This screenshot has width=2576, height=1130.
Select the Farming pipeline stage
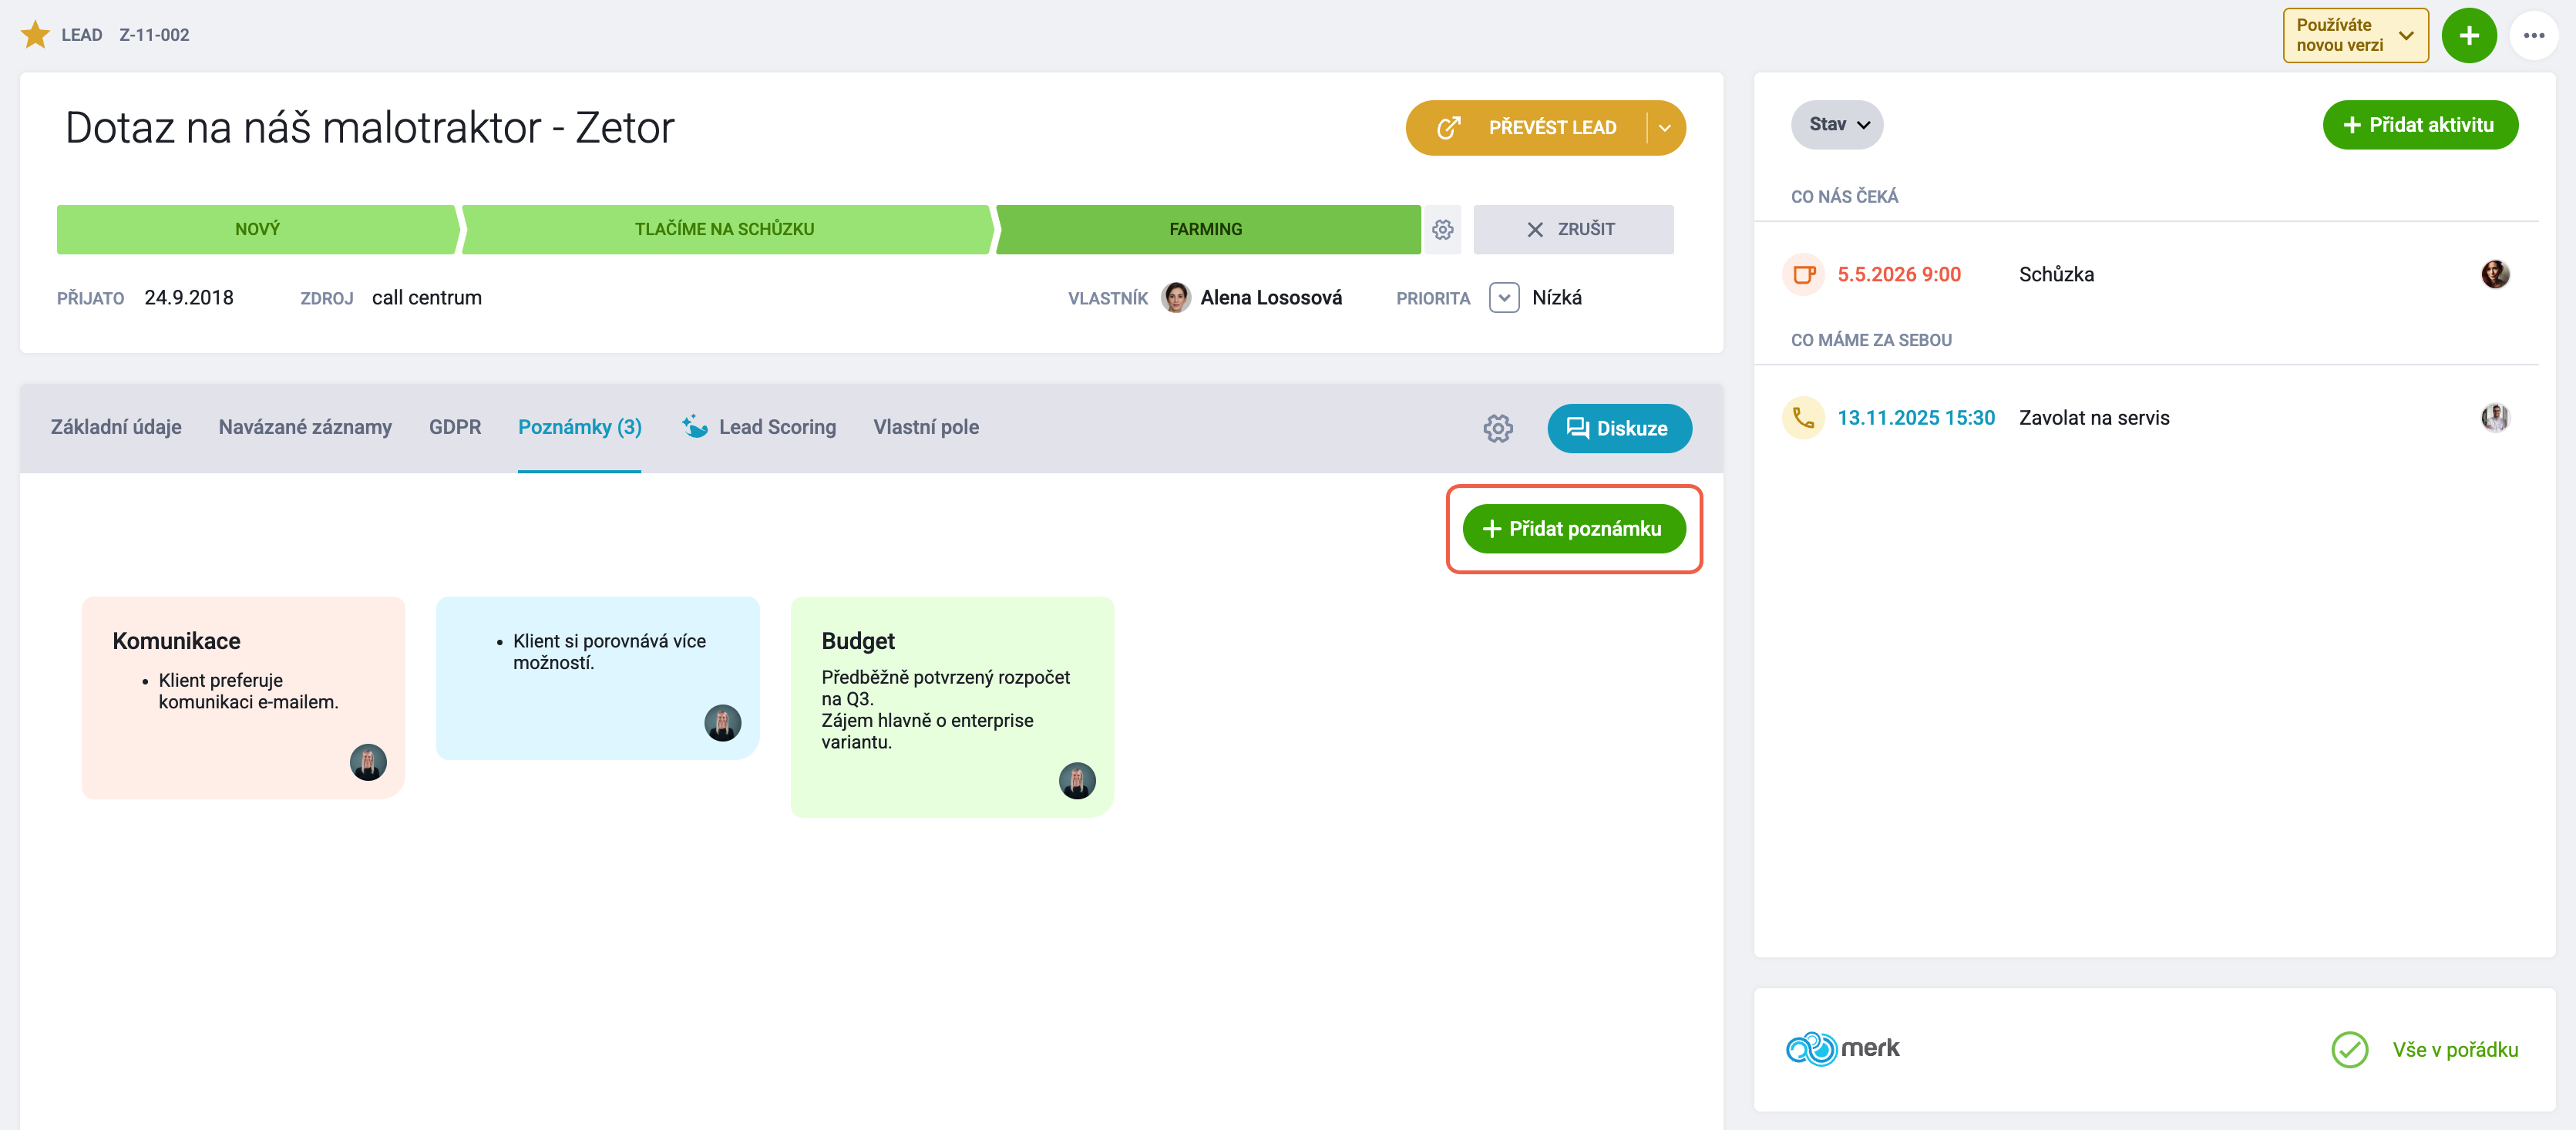[1206, 229]
